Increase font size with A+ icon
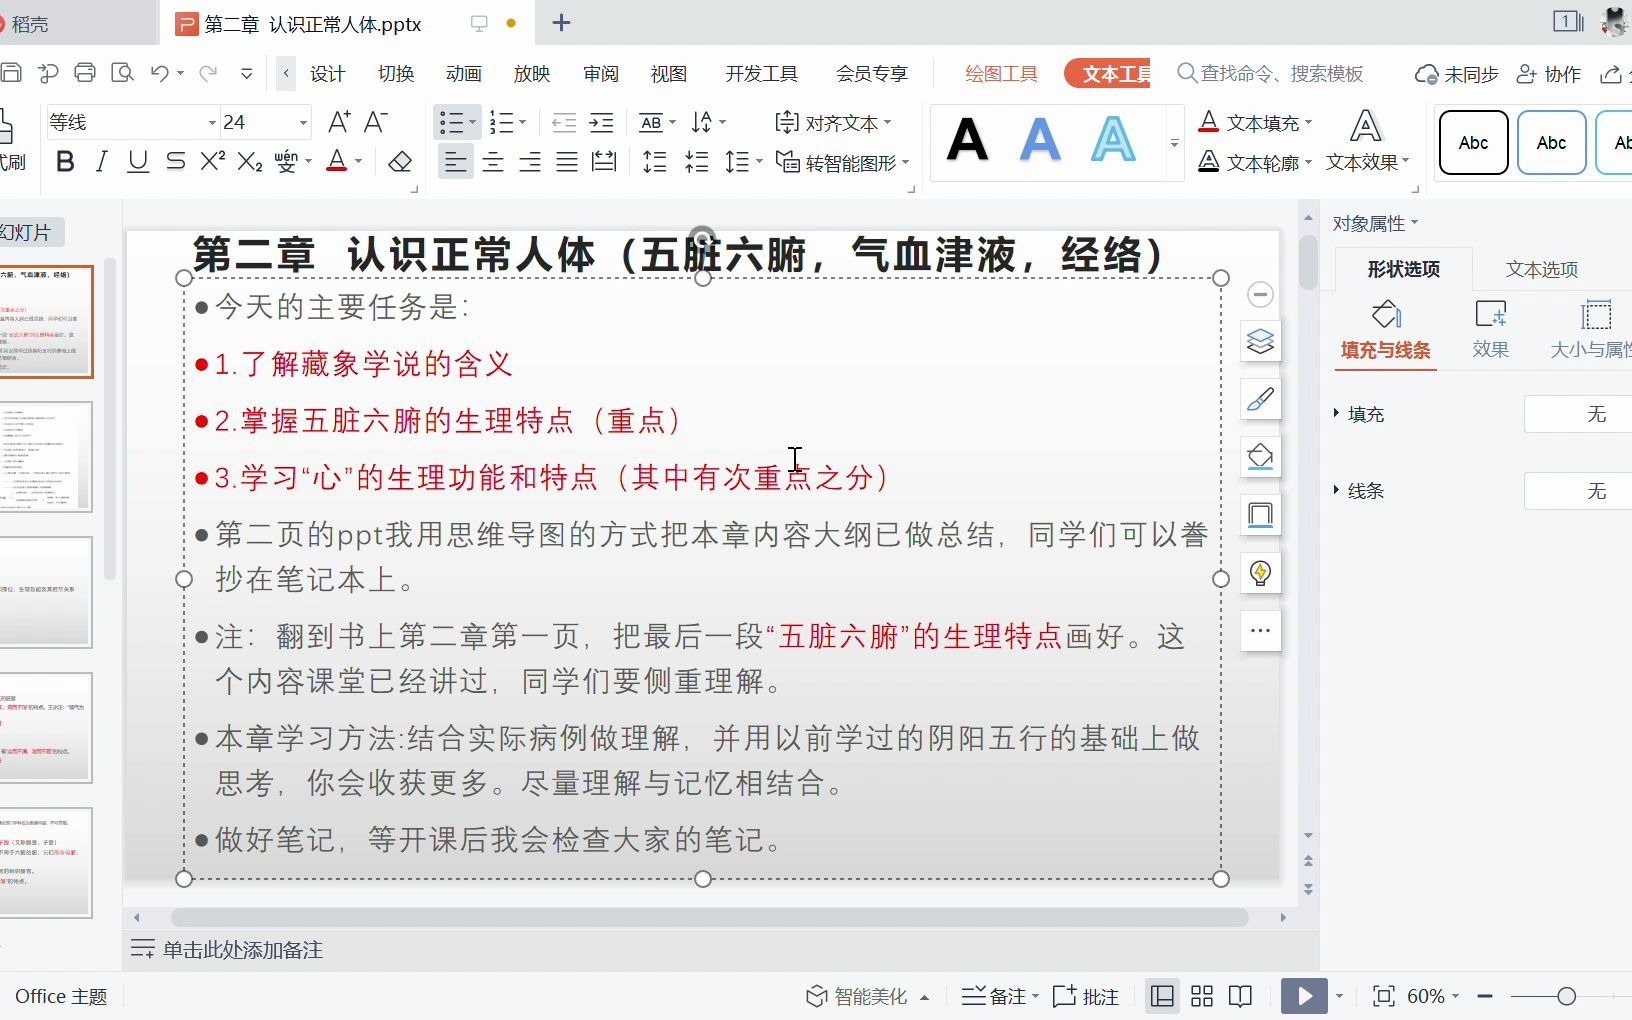Viewport: 1632px width, 1020px height. pyautogui.click(x=340, y=122)
